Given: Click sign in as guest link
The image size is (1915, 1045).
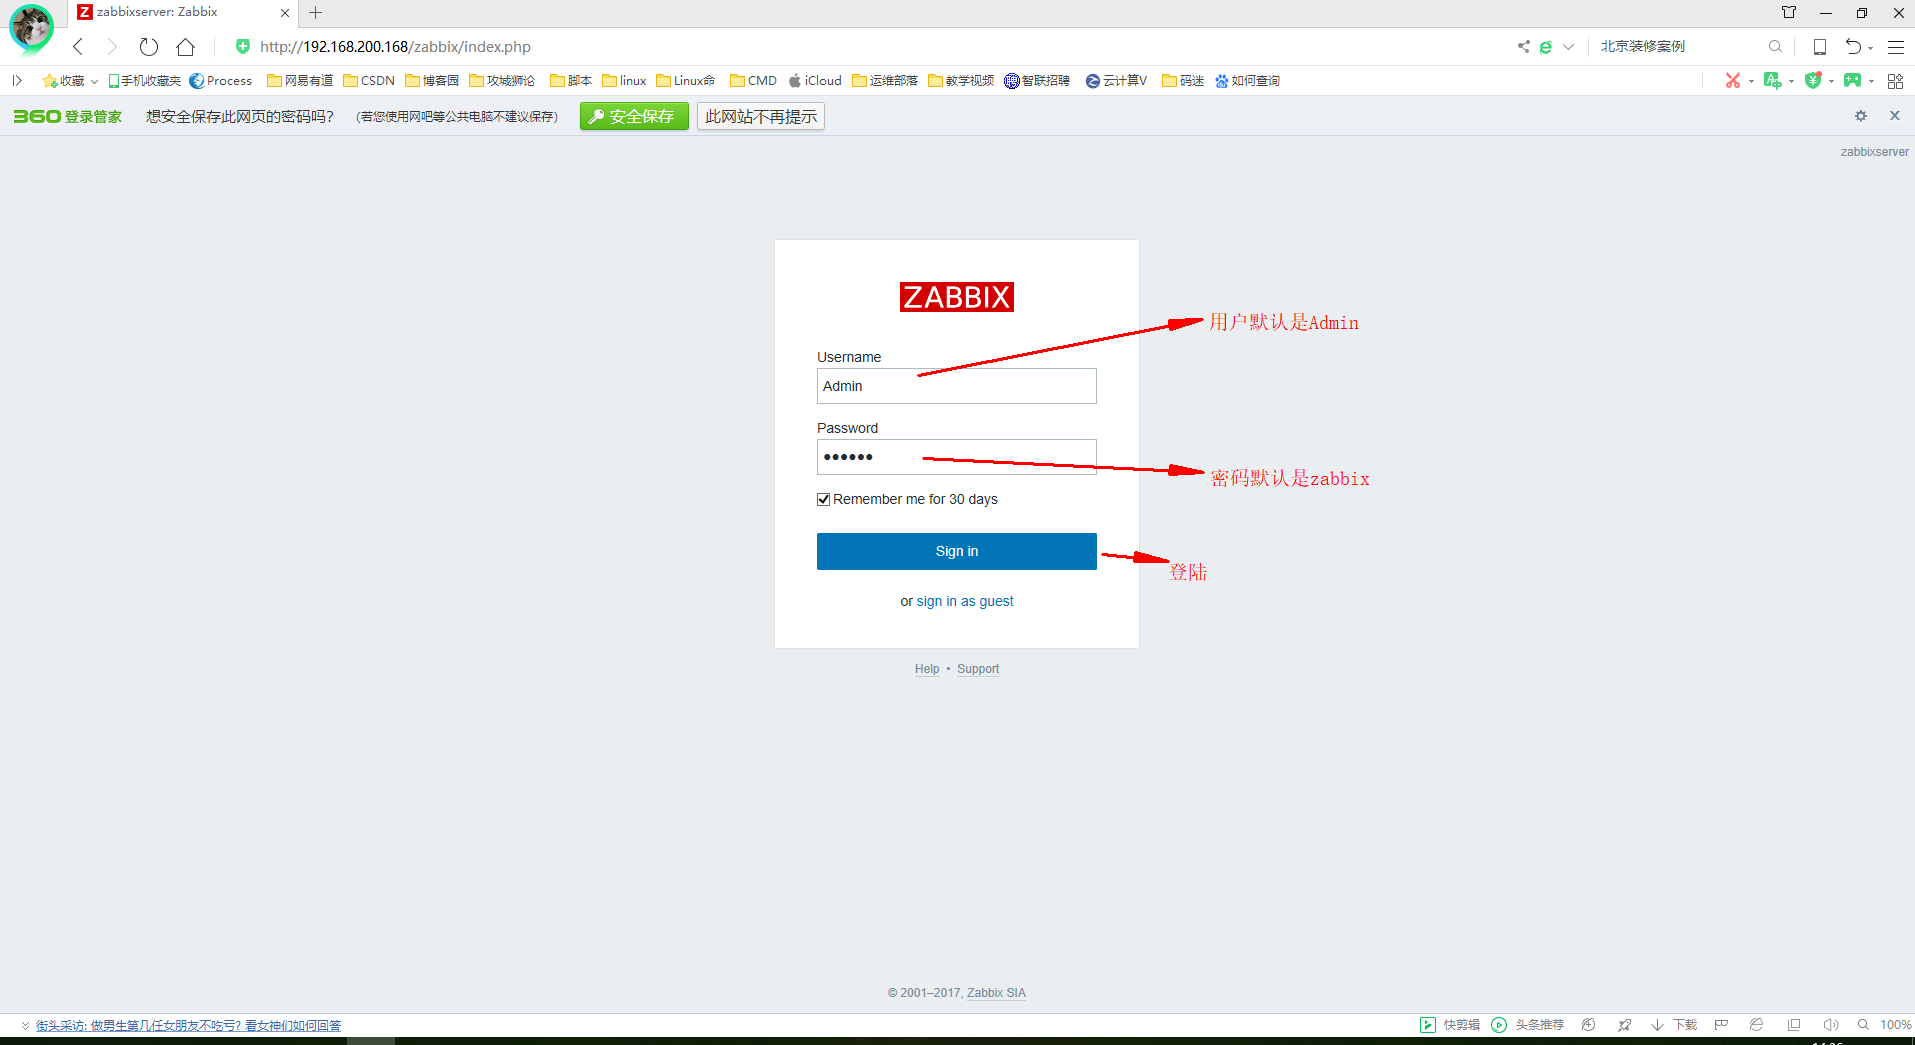Looking at the screenshot, I should (965, 601).
